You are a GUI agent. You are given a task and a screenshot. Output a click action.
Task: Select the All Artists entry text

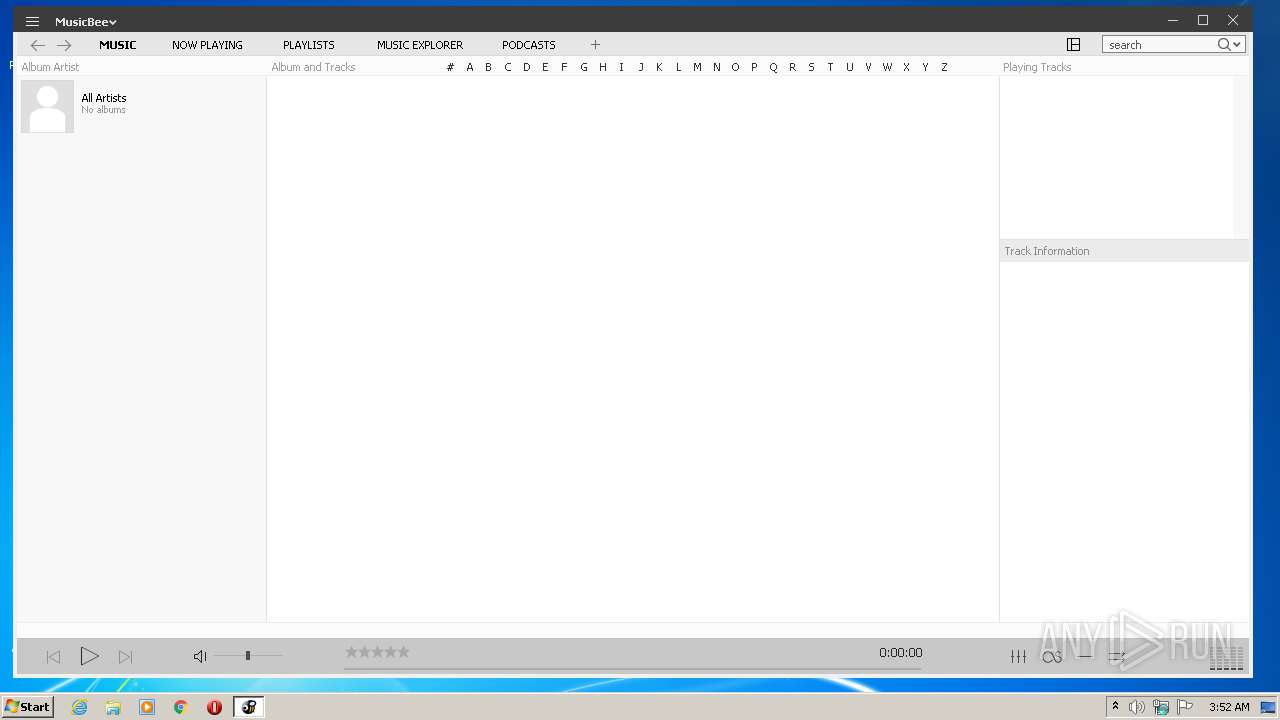coord(104,98)
